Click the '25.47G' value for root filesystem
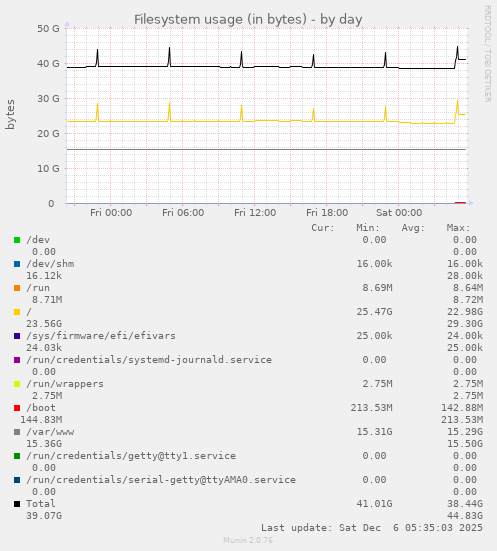This screenshot has height=551, width=497. point(374,312)
